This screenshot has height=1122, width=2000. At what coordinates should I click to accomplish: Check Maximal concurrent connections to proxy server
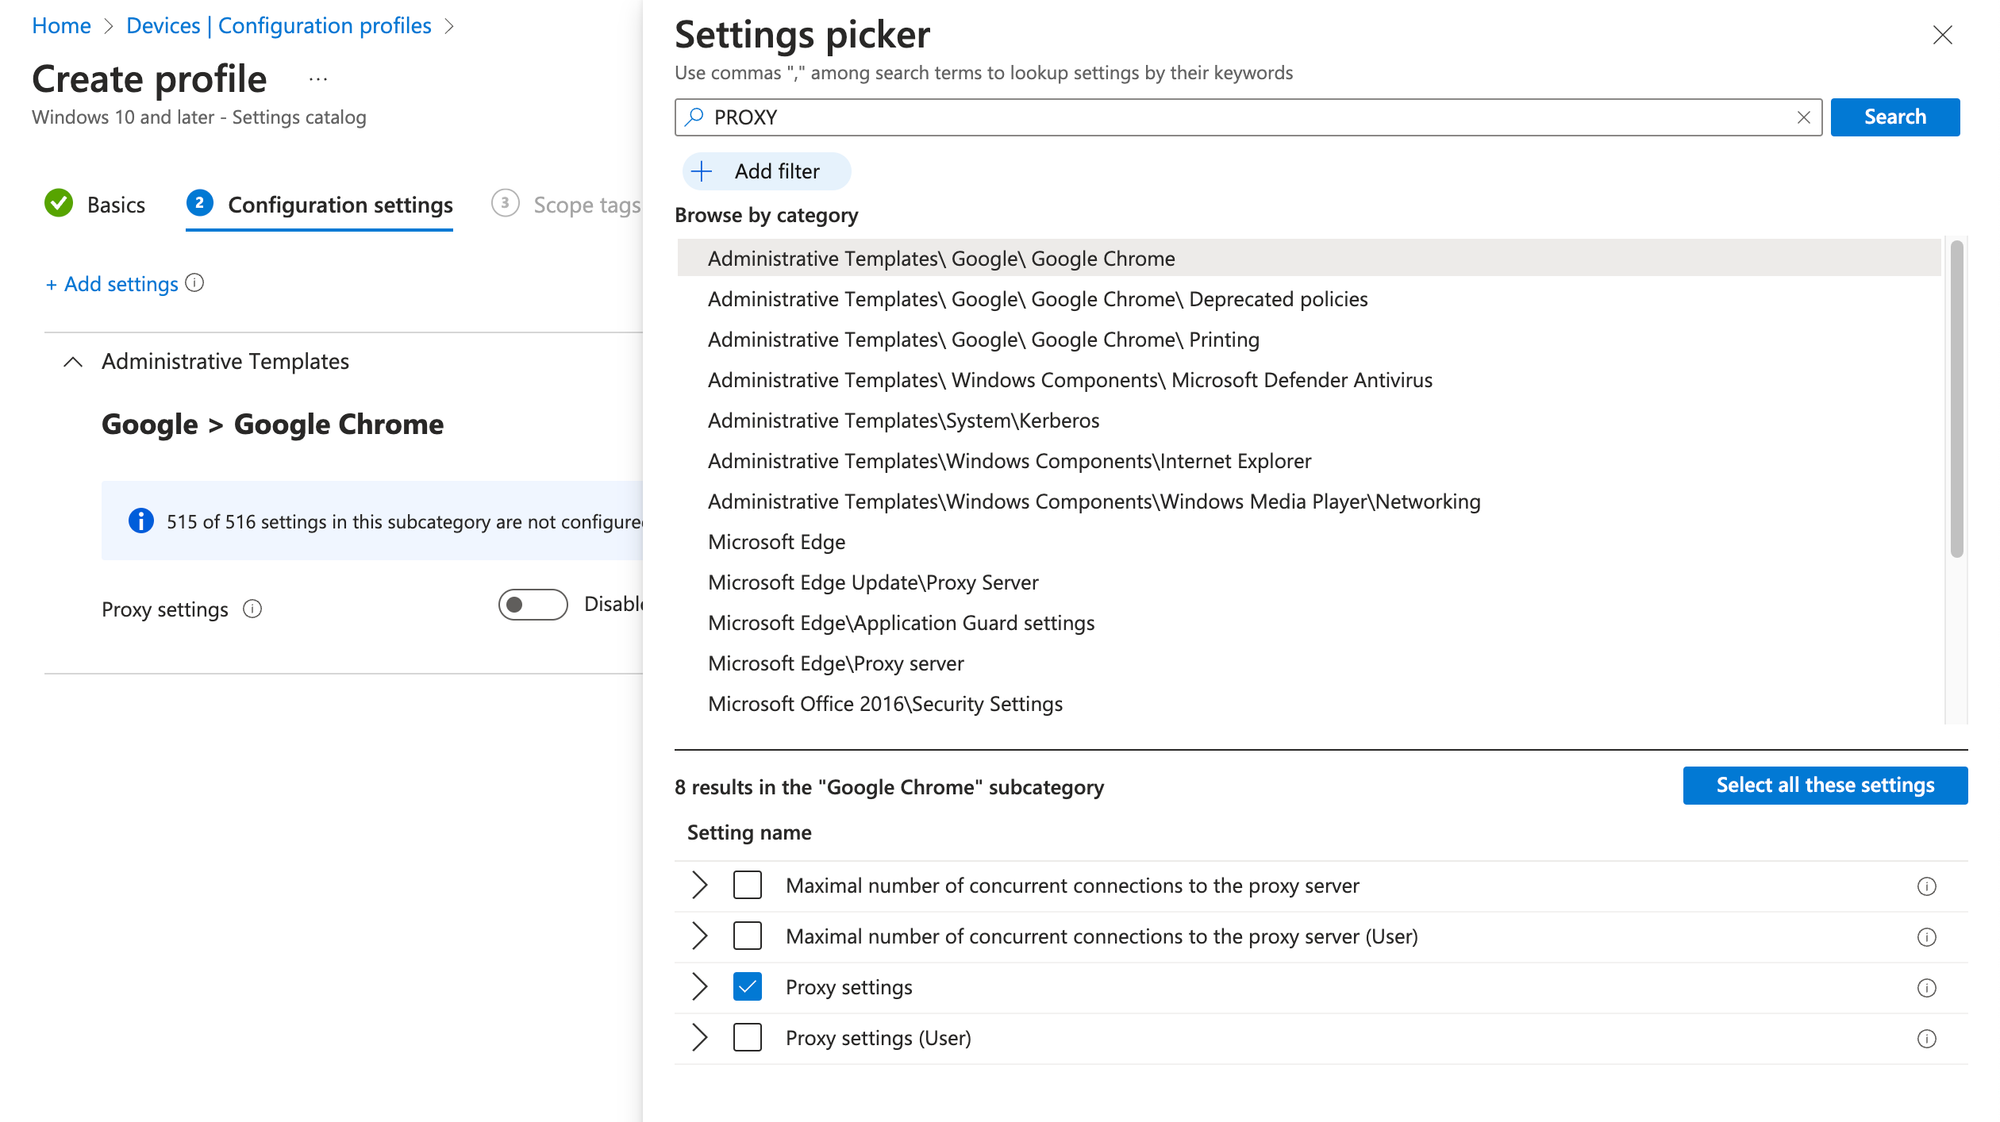point(747,885)
